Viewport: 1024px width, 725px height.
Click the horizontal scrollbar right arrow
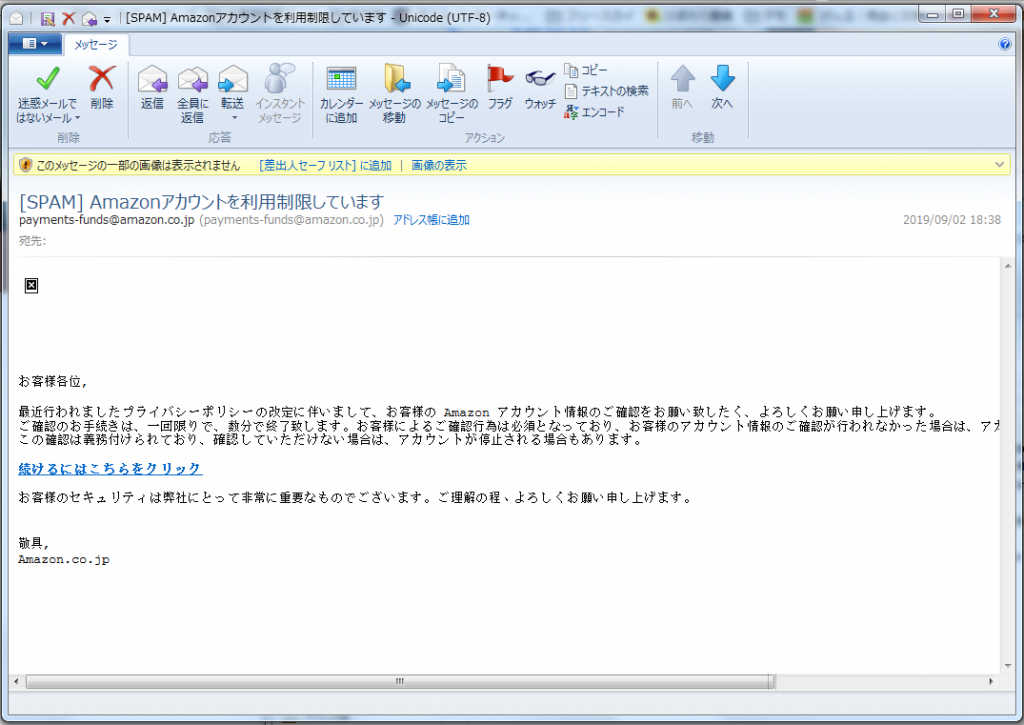991,681
